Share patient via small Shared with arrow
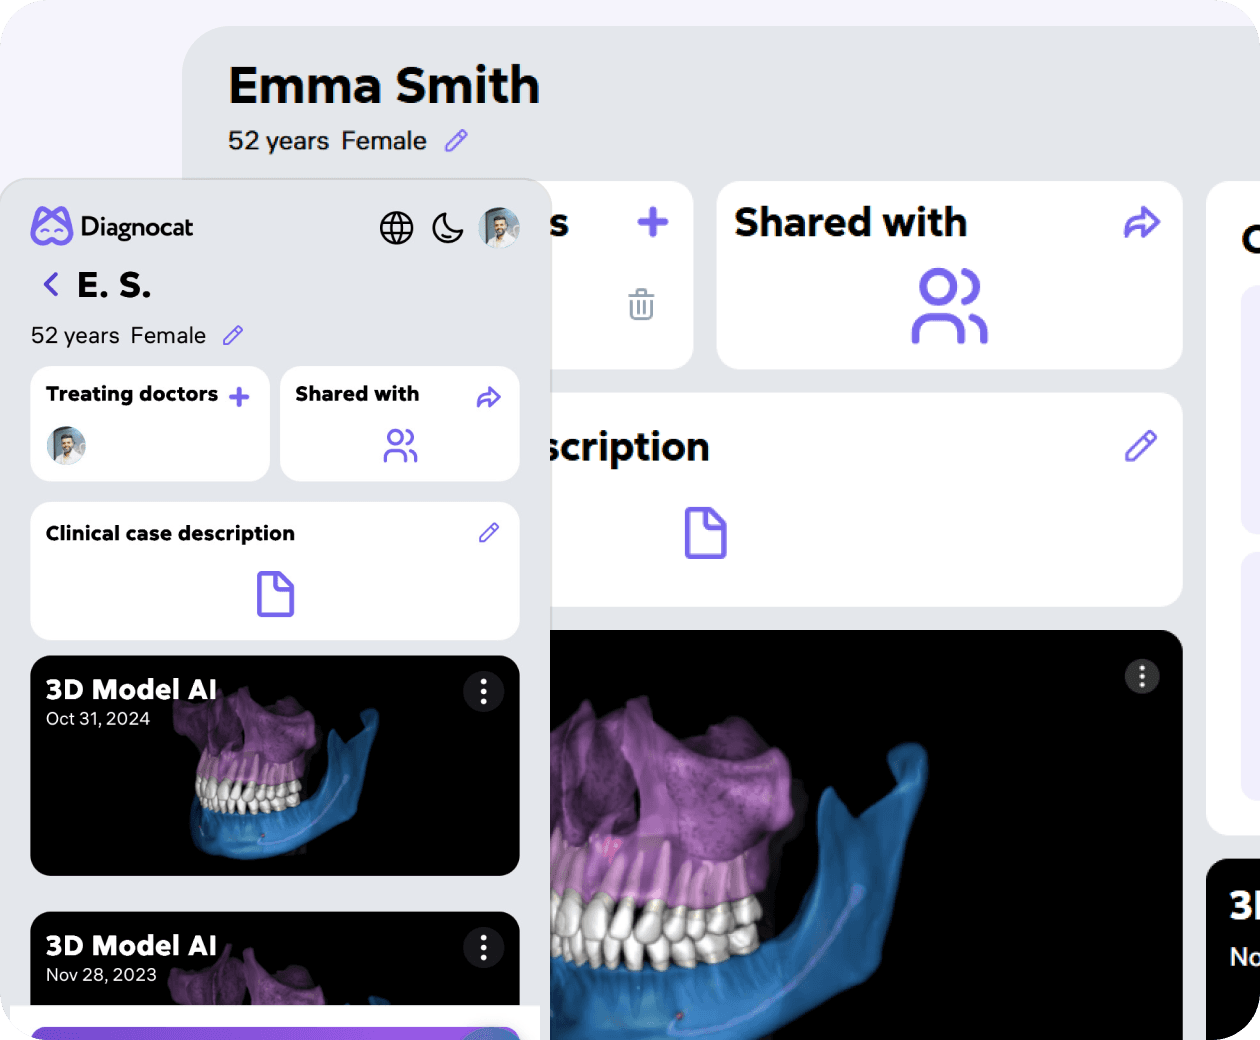This screenshot has height=1040, width=1260. pyautogui.click(x=488, y=398)
